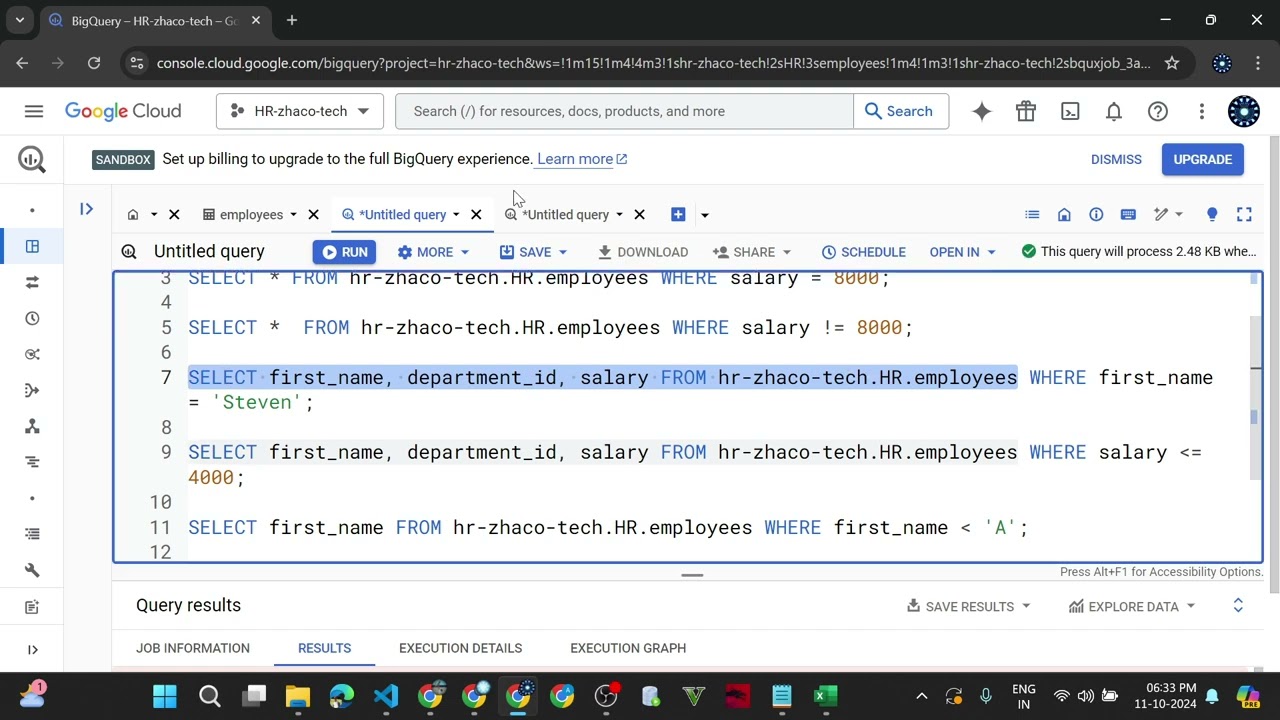
Task: Open JOB INFORMATION tab
Action: click(193, 648)
